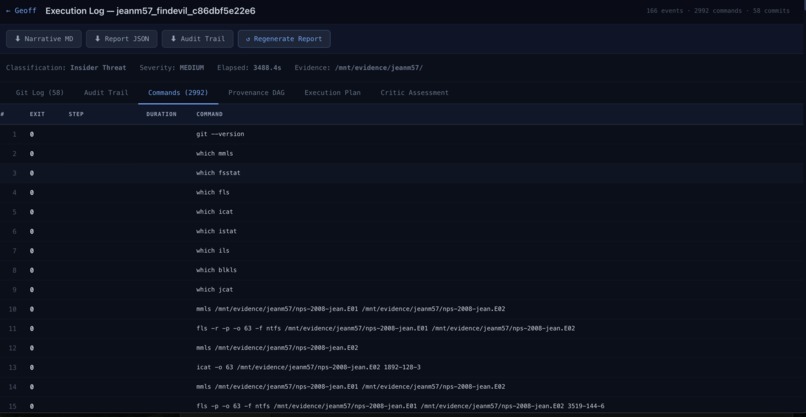Download the Narrative MD report
Image resolution: width=806 pixels, height=417 pixels.
coord(44,39)
